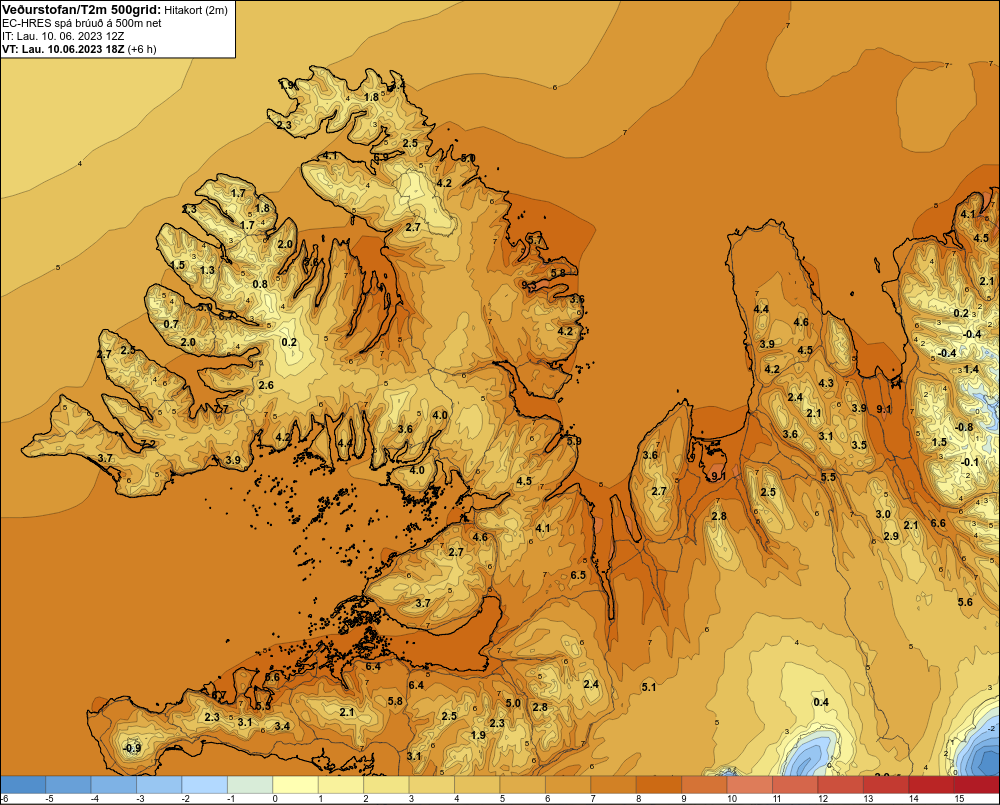Click the '3.5' temperature value
This screenshot has height=805, width=1000.
coord(859,445)
